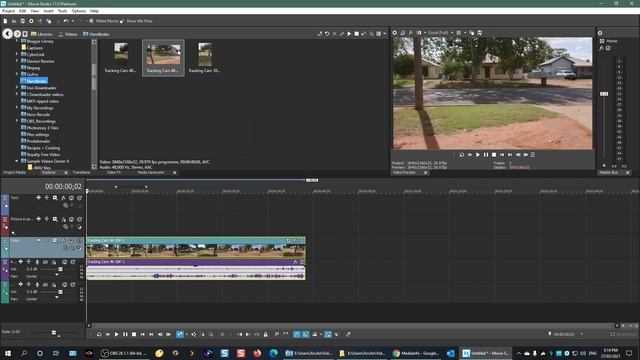Stop media preview in the Explorer toolbar
This screenshot has width=640, height=360.
pyautogui.click(x=356, y=34)
